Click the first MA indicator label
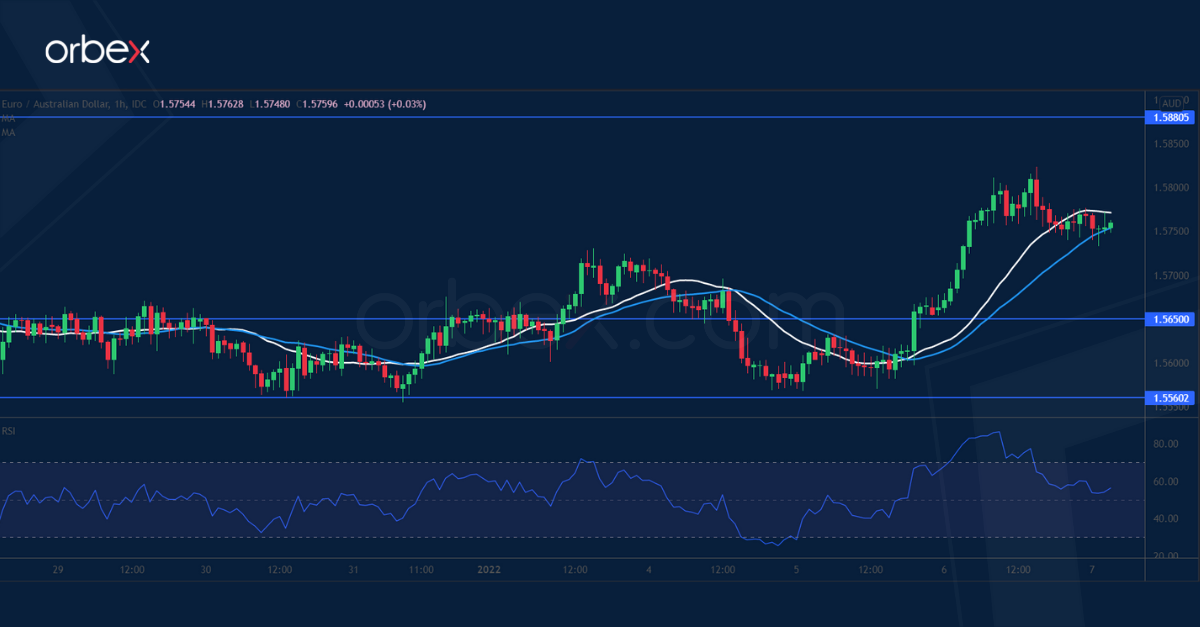The height and width of the screenshot is (627, 1200). pyautogui.click(x=8, y=118)
